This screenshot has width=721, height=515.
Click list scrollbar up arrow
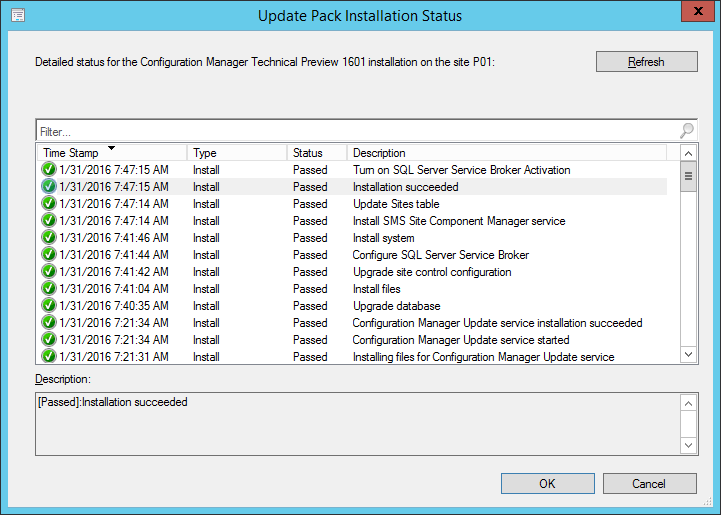pos(688,153)
